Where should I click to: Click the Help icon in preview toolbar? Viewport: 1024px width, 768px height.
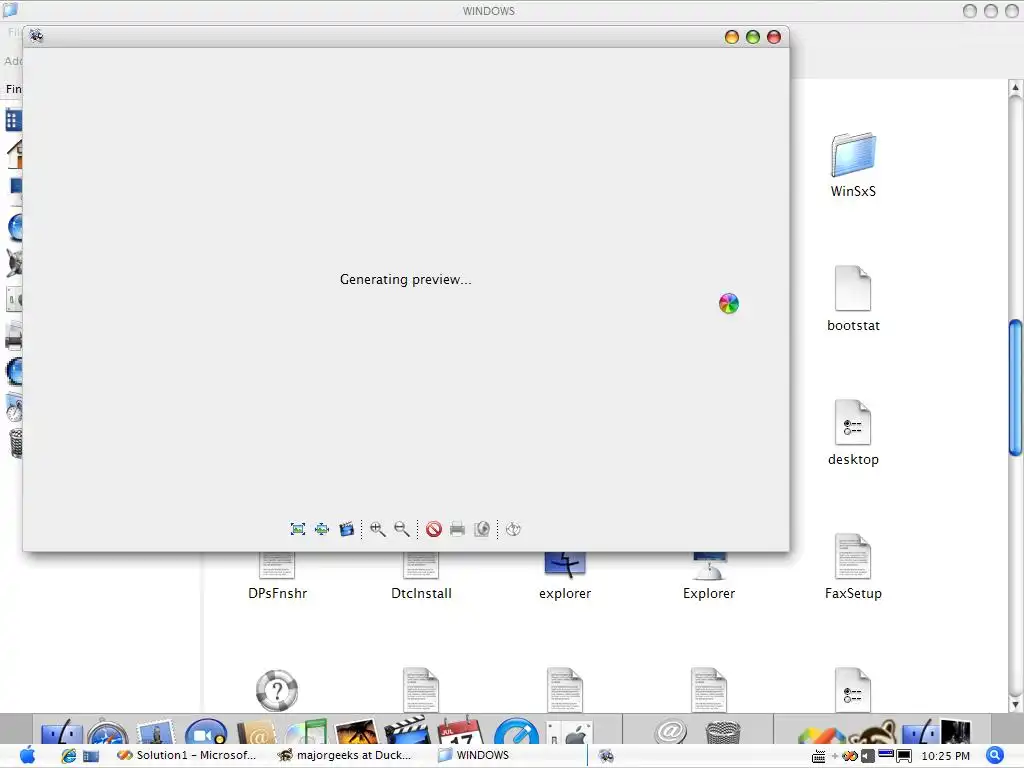(513, 529)
